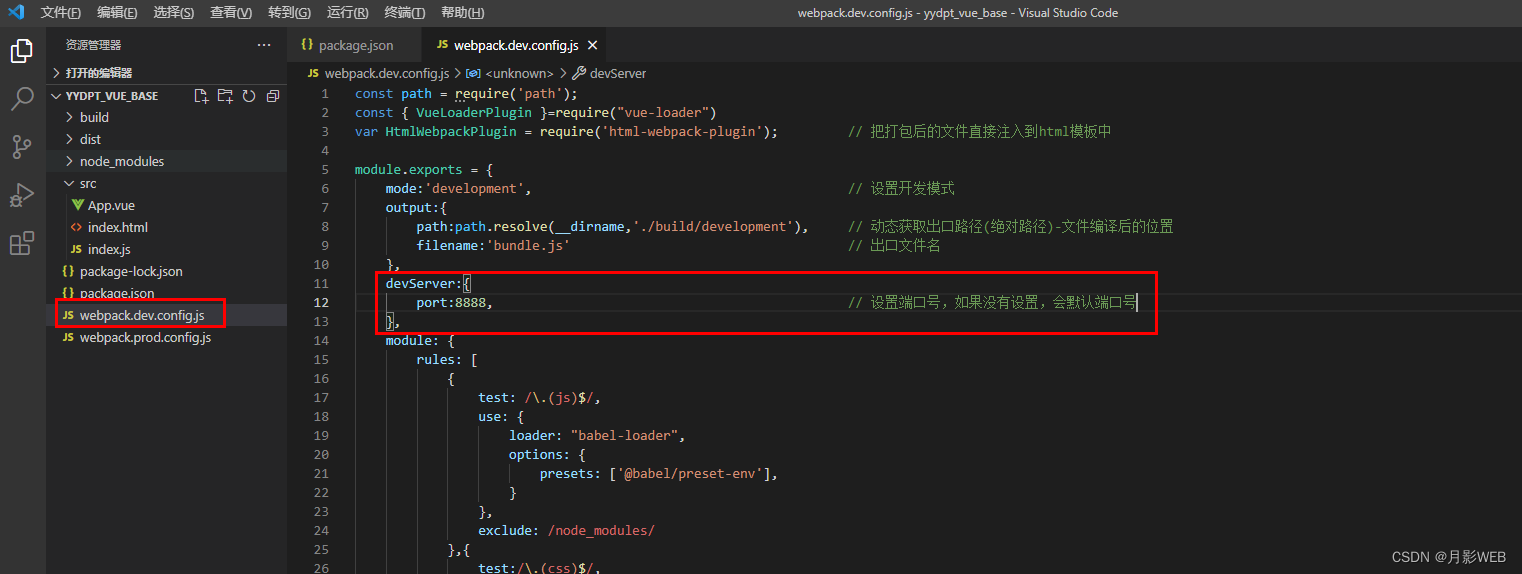This screenshot has height=574, width=1522.
Task: Open the Explorer view in activity bar
Action: click(x=22, y=51)
